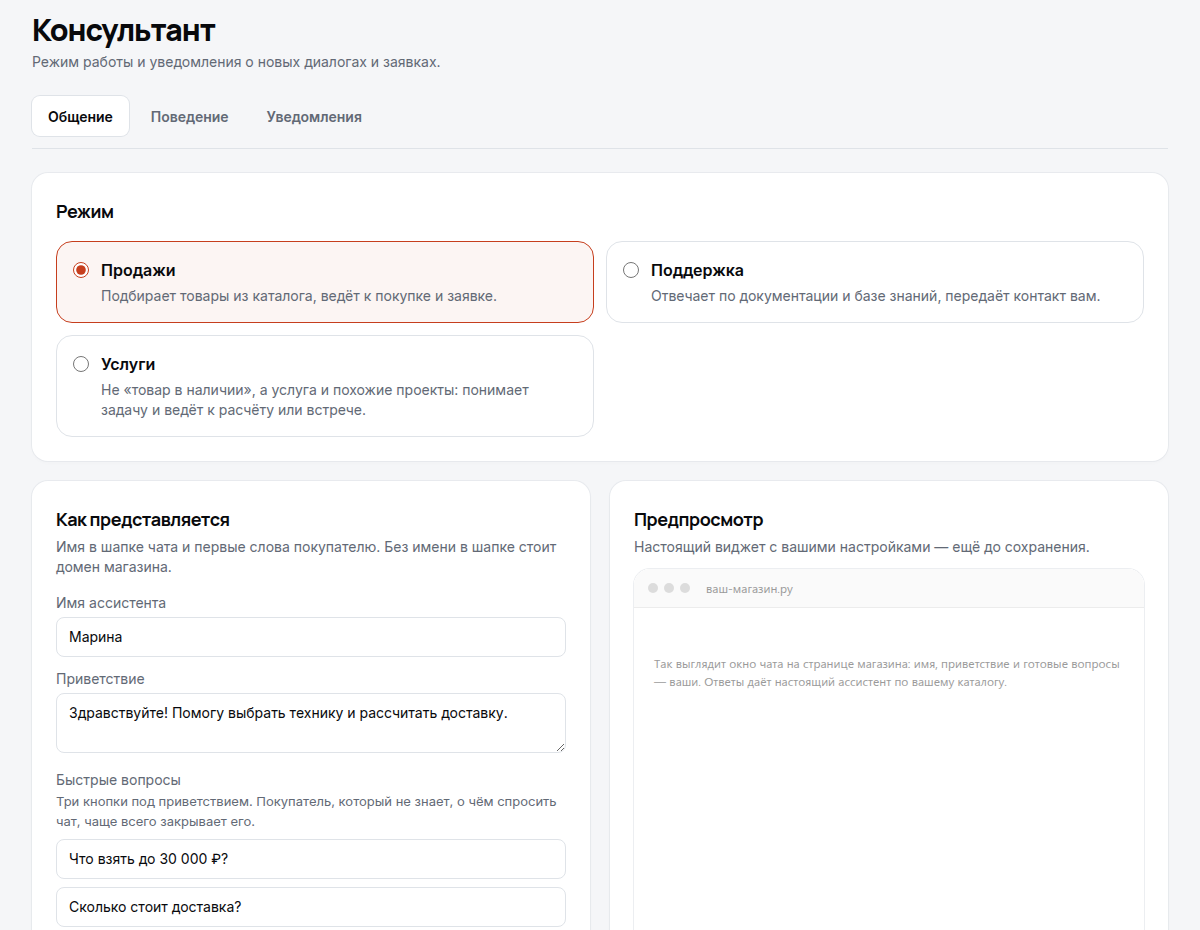Select the Продажи mode radio button
1200x930 pixels.
[81, 270]
